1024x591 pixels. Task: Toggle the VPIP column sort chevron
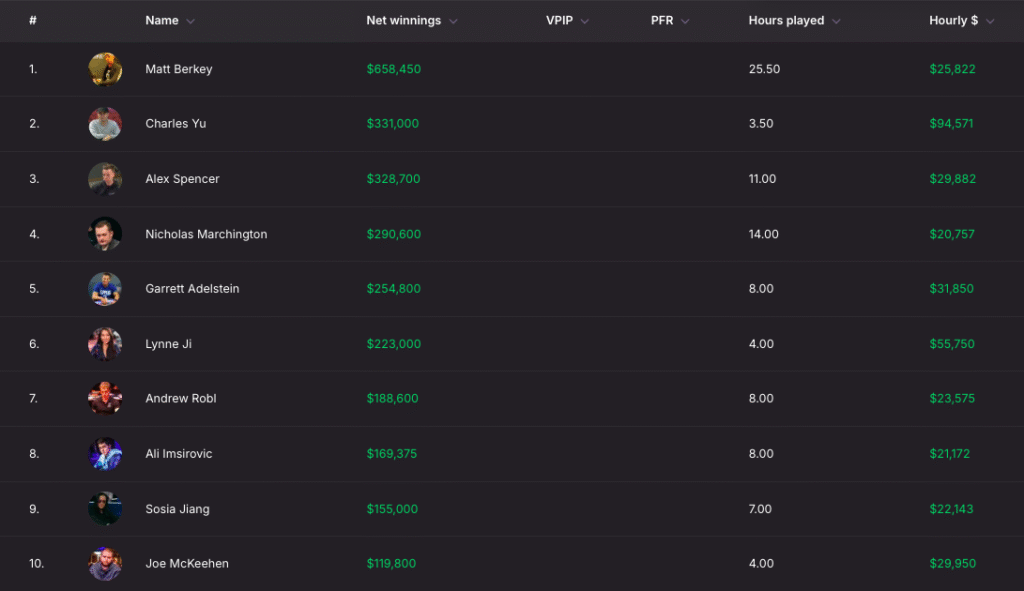584,22
